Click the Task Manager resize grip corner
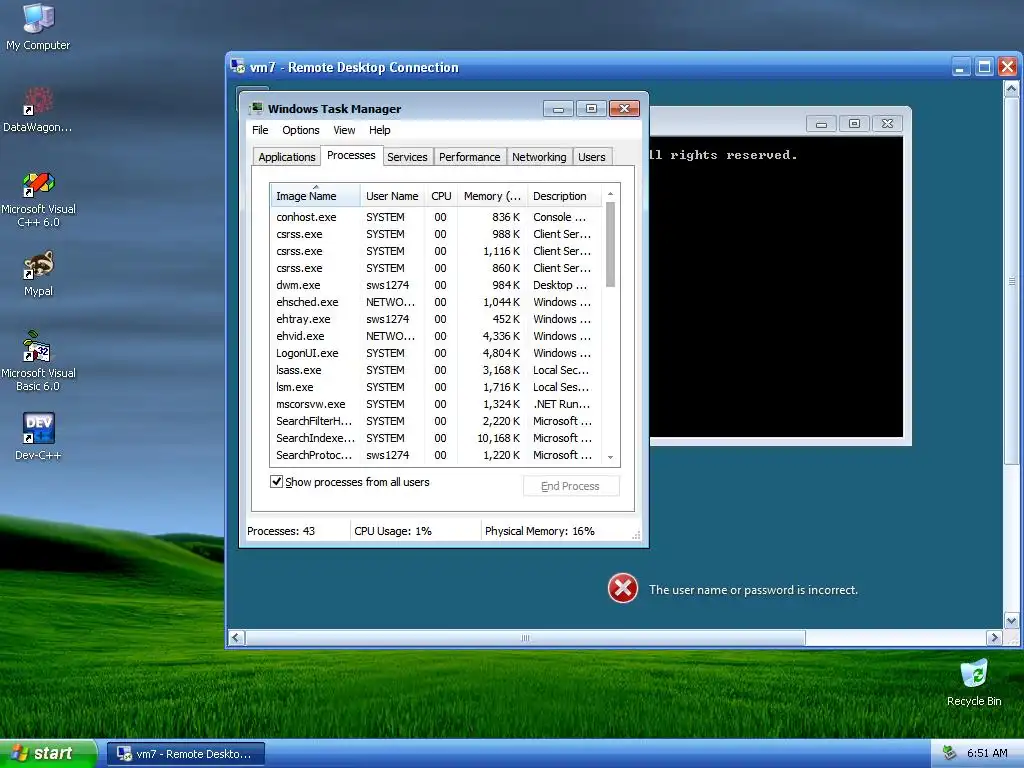Viewport: 1024px width, 768px height. coord(635,535)
